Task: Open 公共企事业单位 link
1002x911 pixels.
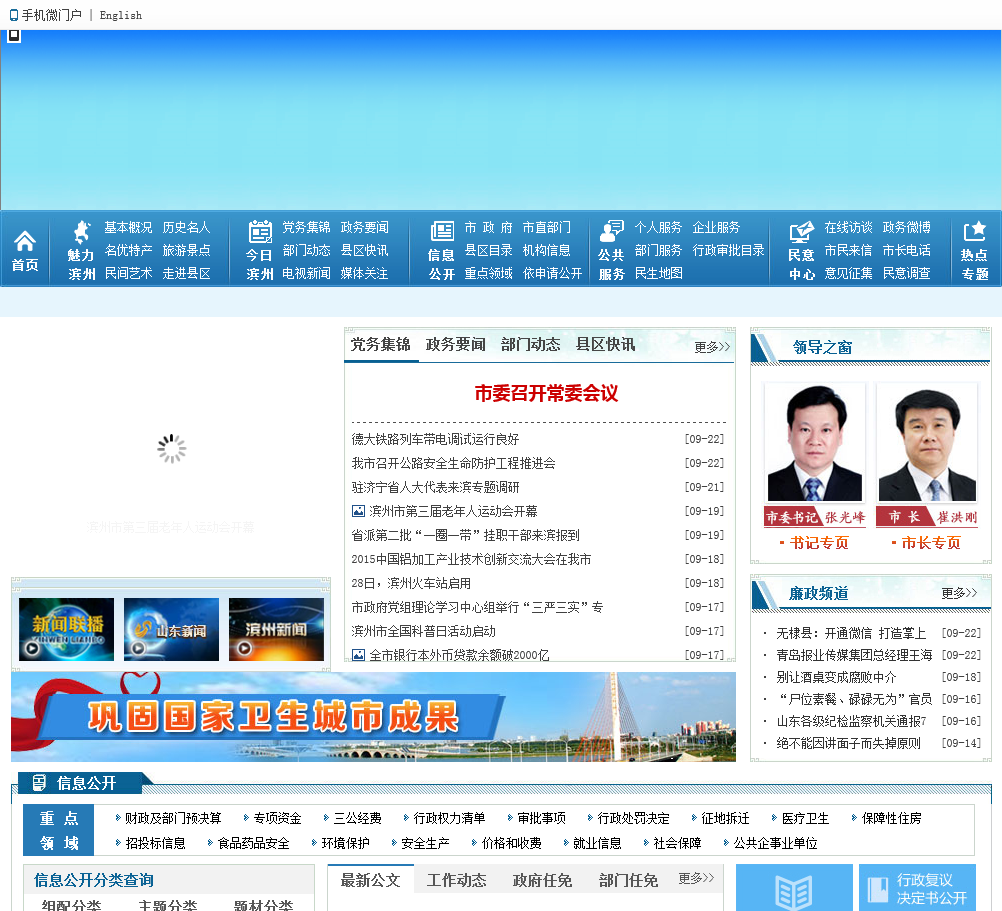Action: [x=776, y=843]
